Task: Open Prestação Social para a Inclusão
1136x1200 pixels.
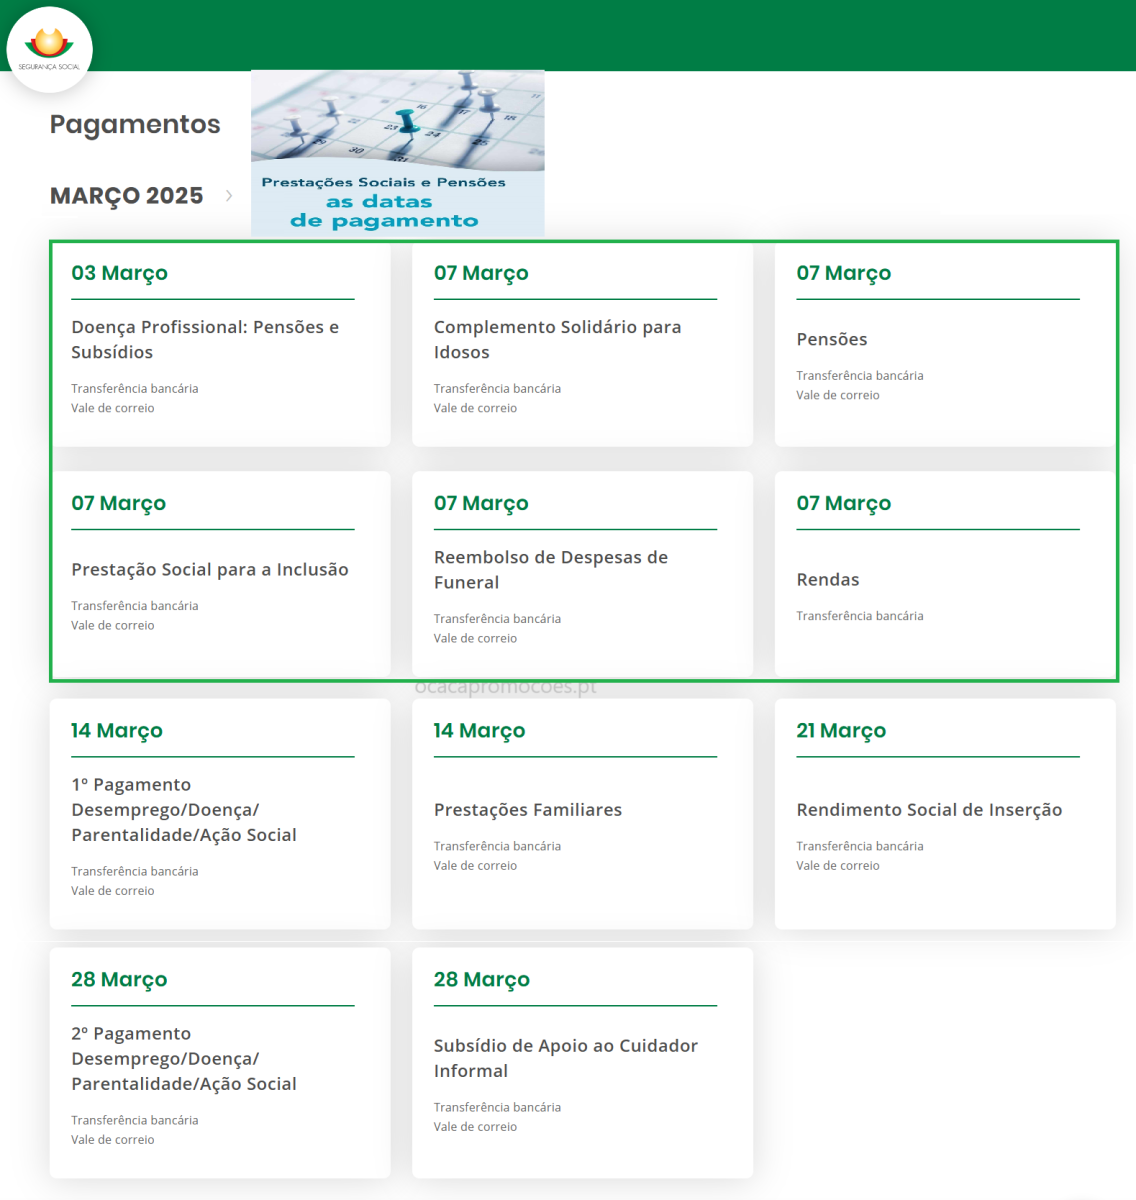Action: tap(210, 569)
